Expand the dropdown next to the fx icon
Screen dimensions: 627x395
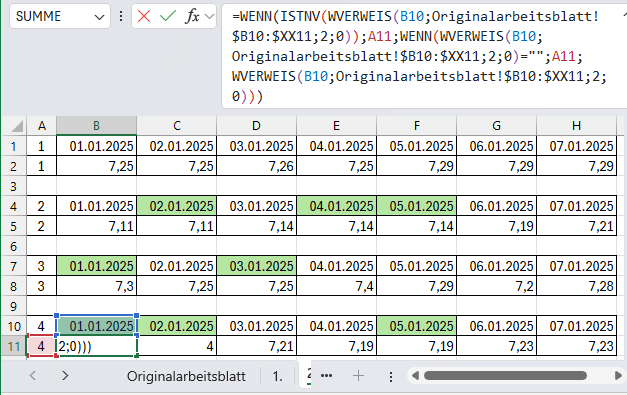coord(209,16)
